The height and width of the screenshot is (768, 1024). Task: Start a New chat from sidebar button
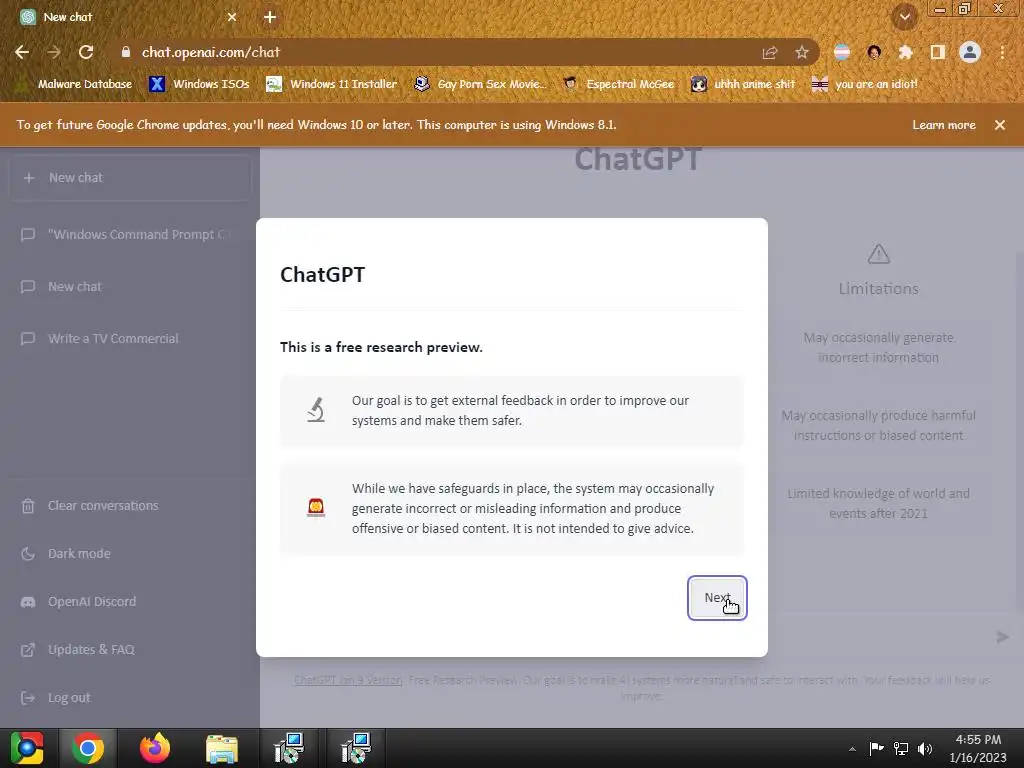pos(130,178)
